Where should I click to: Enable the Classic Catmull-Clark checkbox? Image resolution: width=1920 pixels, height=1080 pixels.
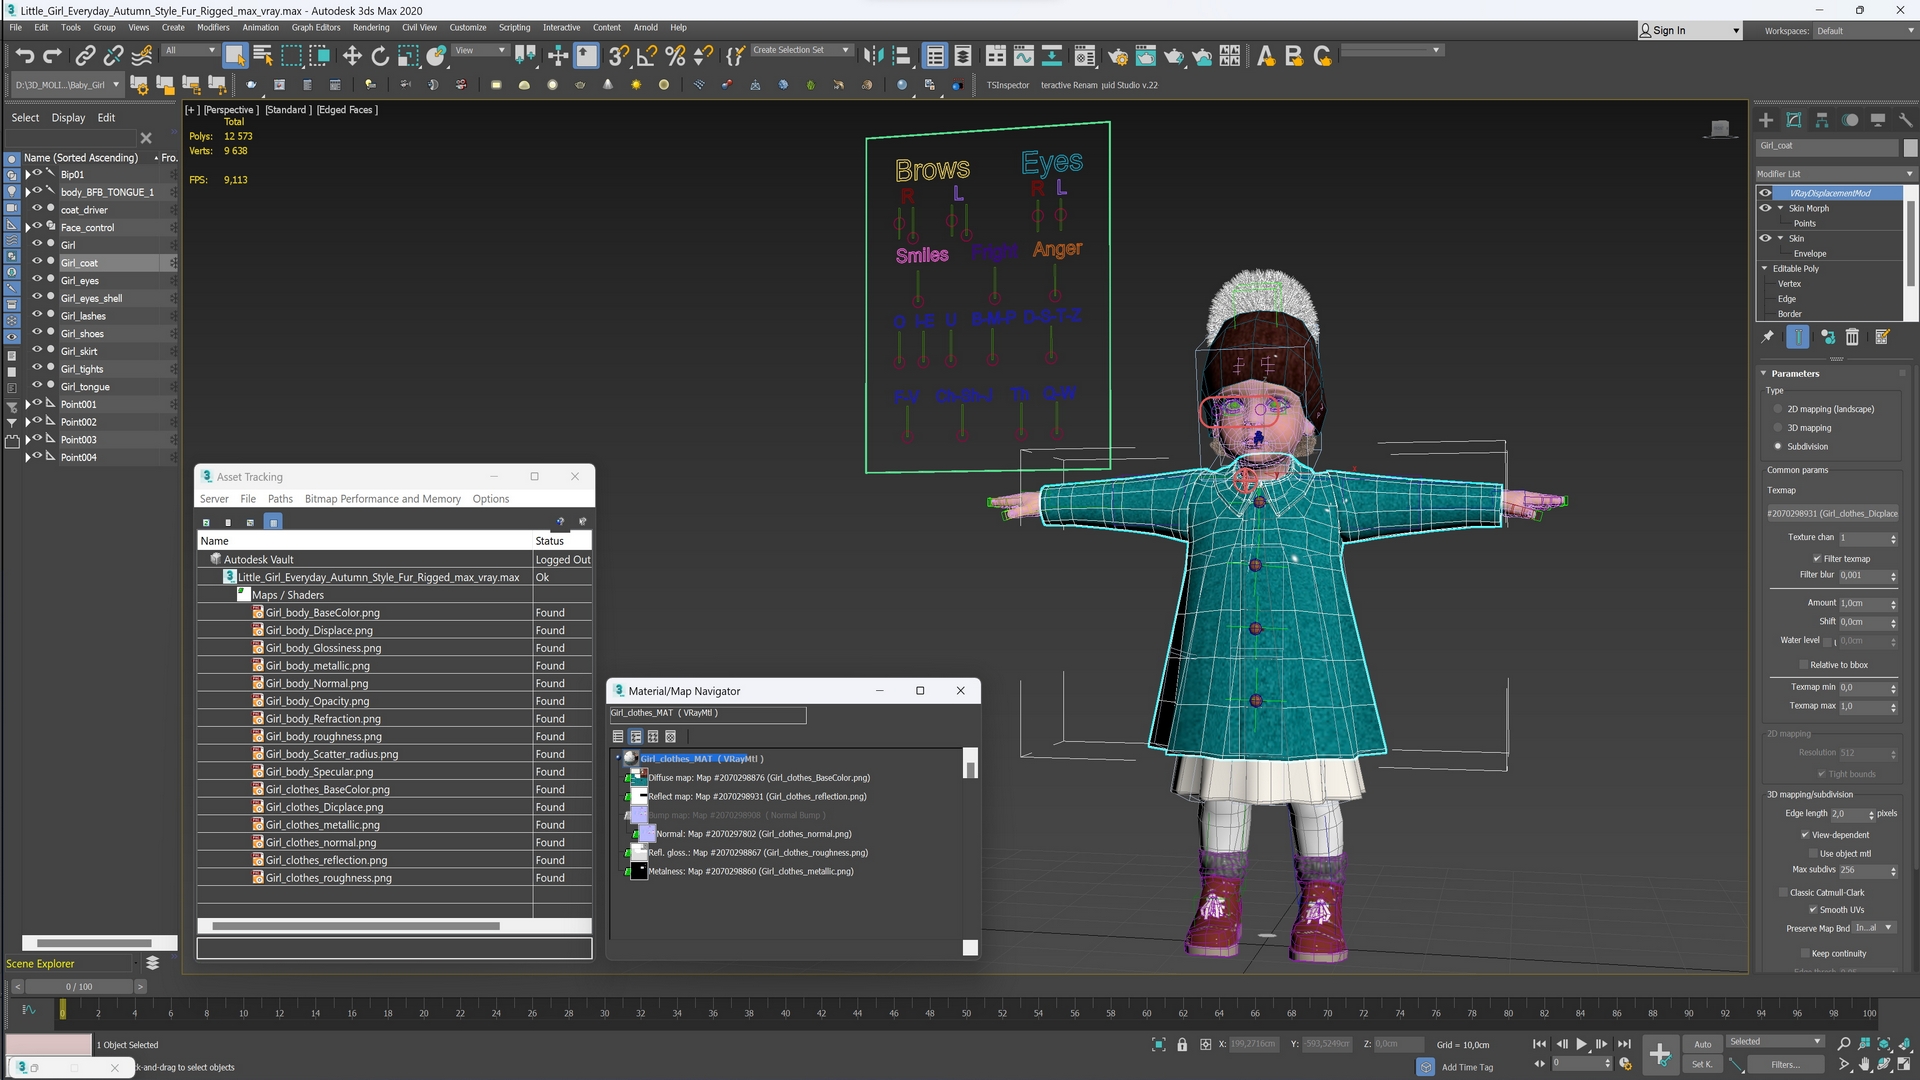(1783, 893)
